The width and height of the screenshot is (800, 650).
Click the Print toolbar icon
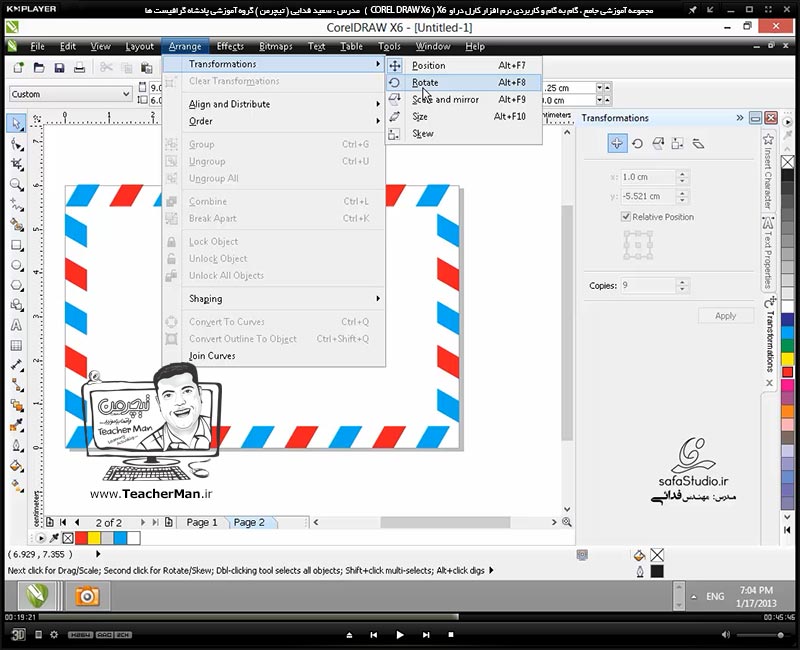[x=79, y=67]
